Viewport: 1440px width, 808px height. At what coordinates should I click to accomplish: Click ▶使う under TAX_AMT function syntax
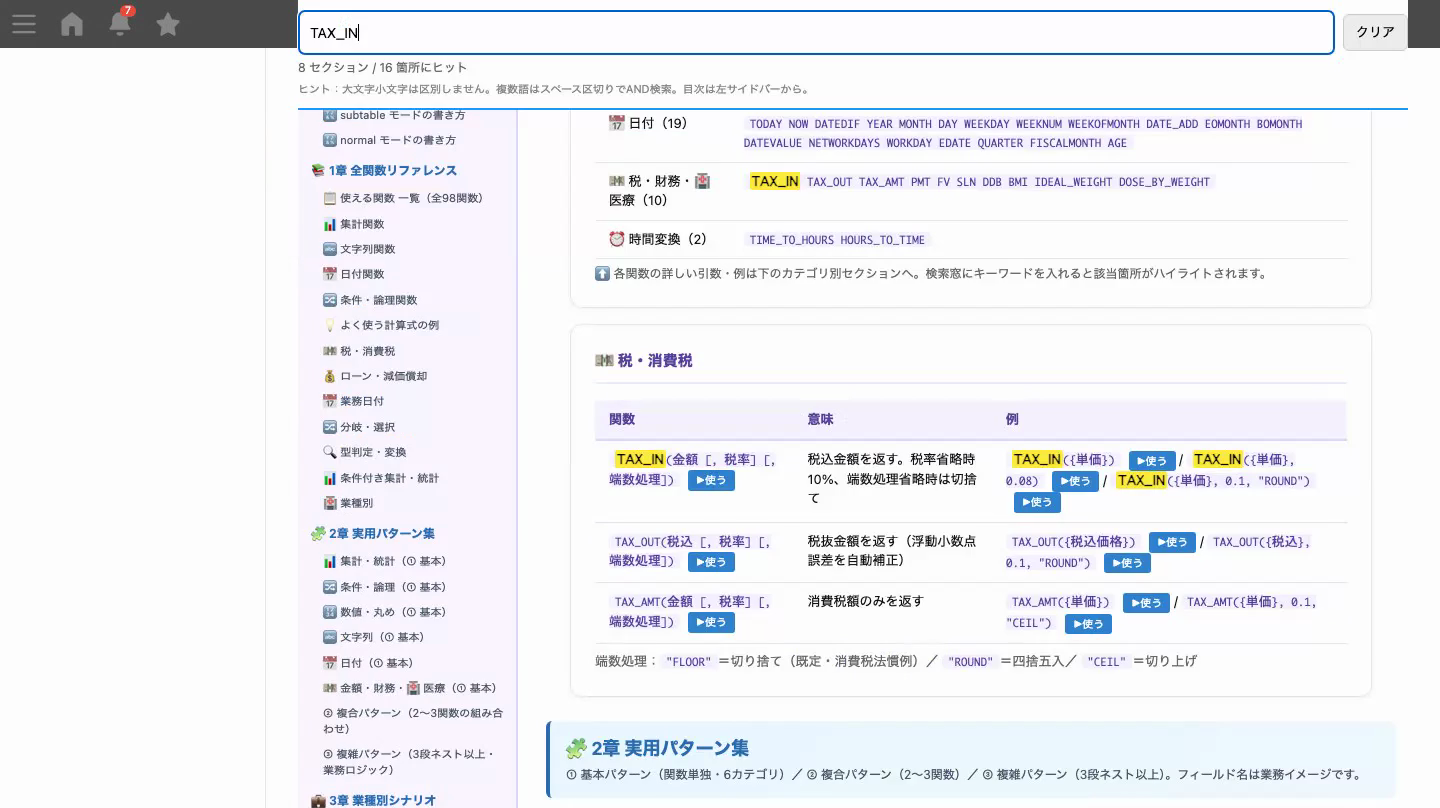[x=711, y=622]
